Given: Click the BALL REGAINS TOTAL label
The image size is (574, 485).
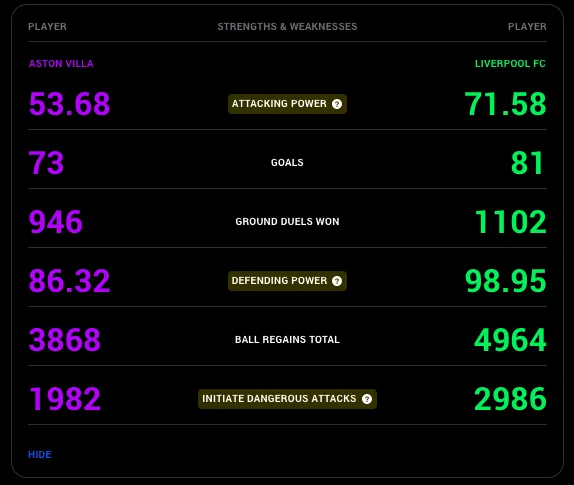Looking at the screenshot, I should 287,340.
